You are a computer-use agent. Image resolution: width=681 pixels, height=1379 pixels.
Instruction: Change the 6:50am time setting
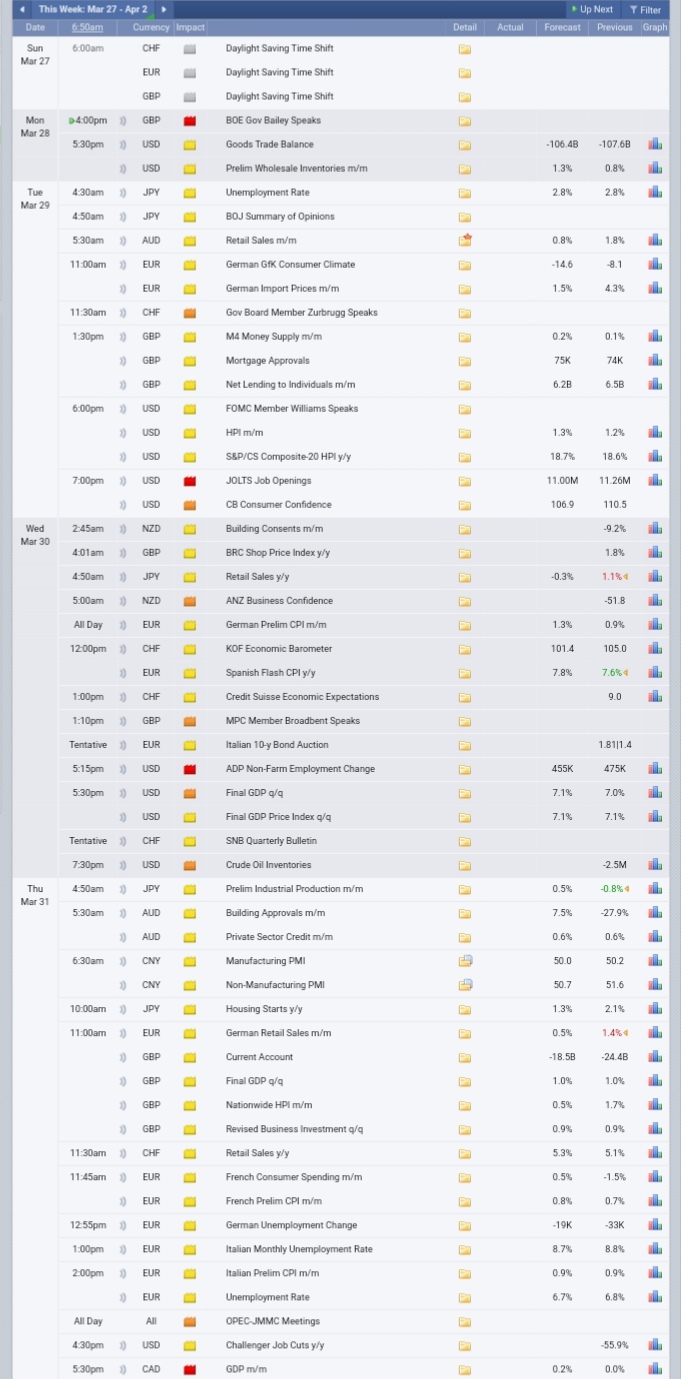(x=88, y=27)
